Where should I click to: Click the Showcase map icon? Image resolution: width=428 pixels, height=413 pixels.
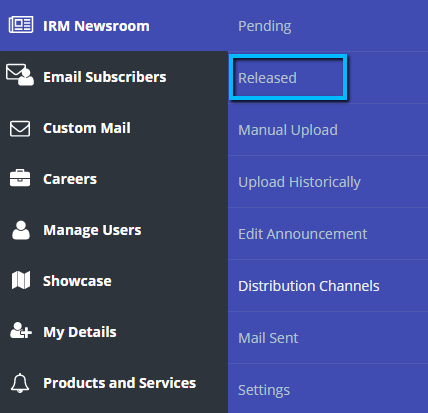pyautogui.click(x=21, y=280)
